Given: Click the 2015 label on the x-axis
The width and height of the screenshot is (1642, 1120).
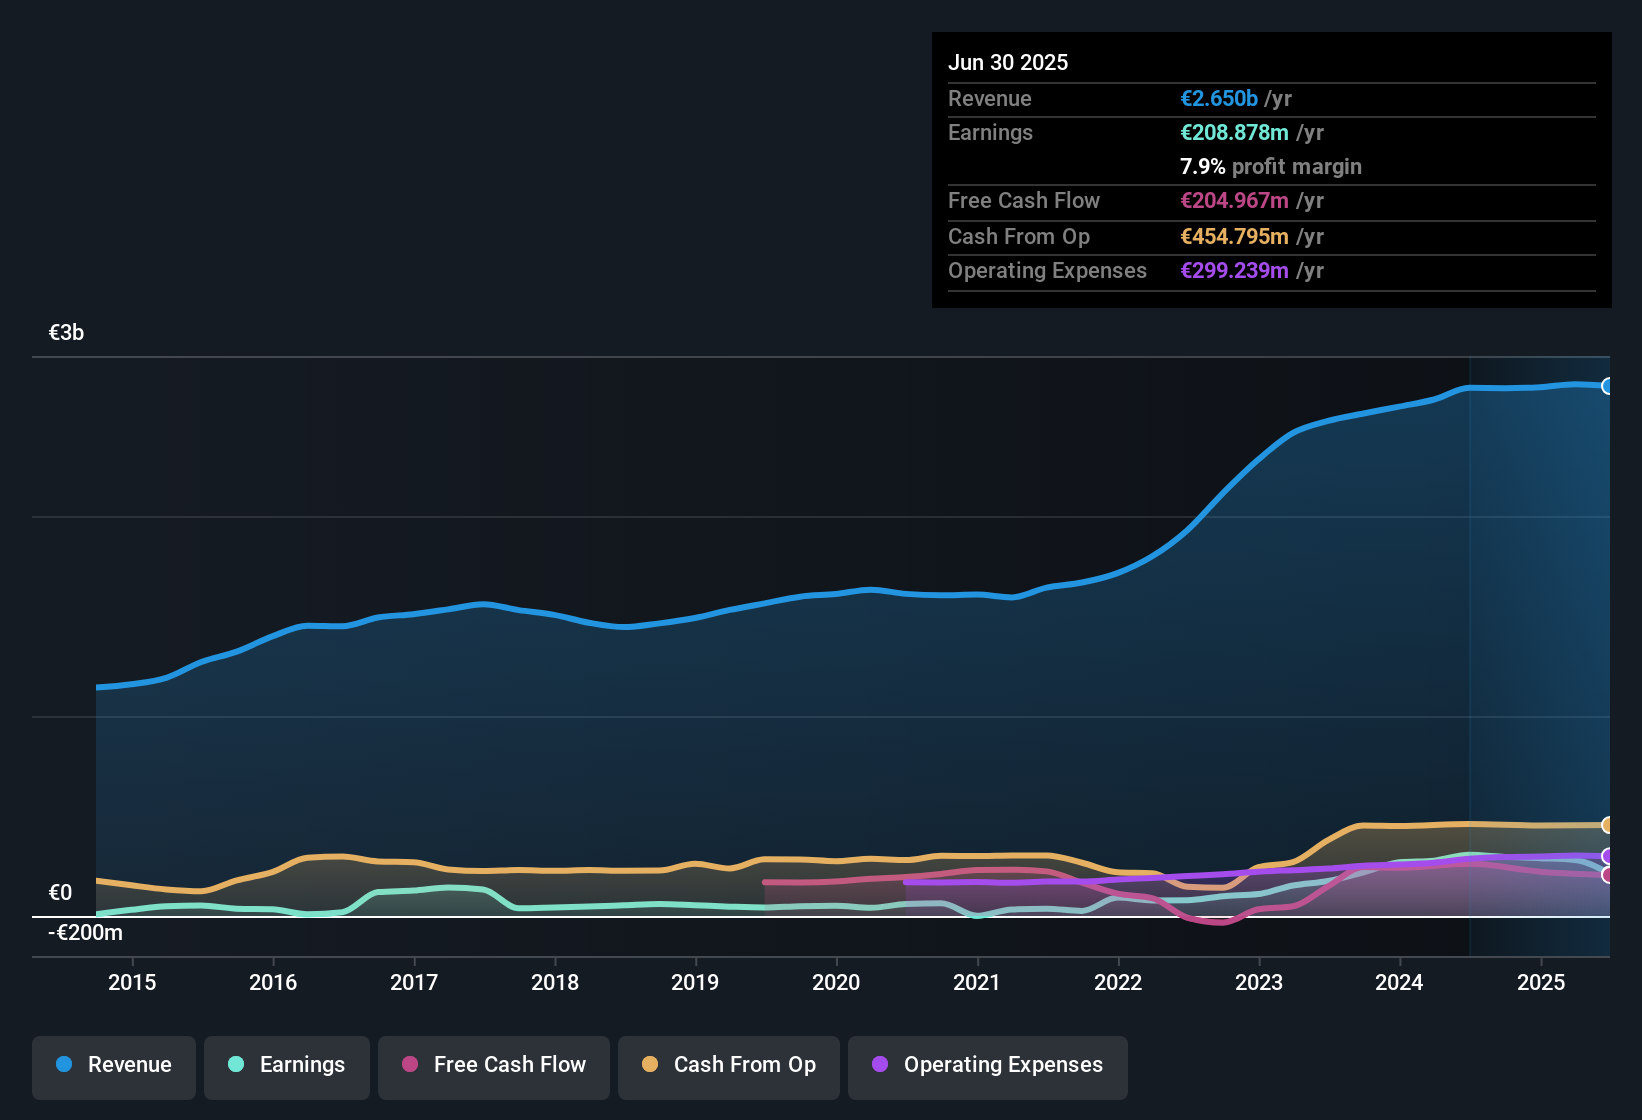Looking at the screenshot, I should [x=132, y=982].
